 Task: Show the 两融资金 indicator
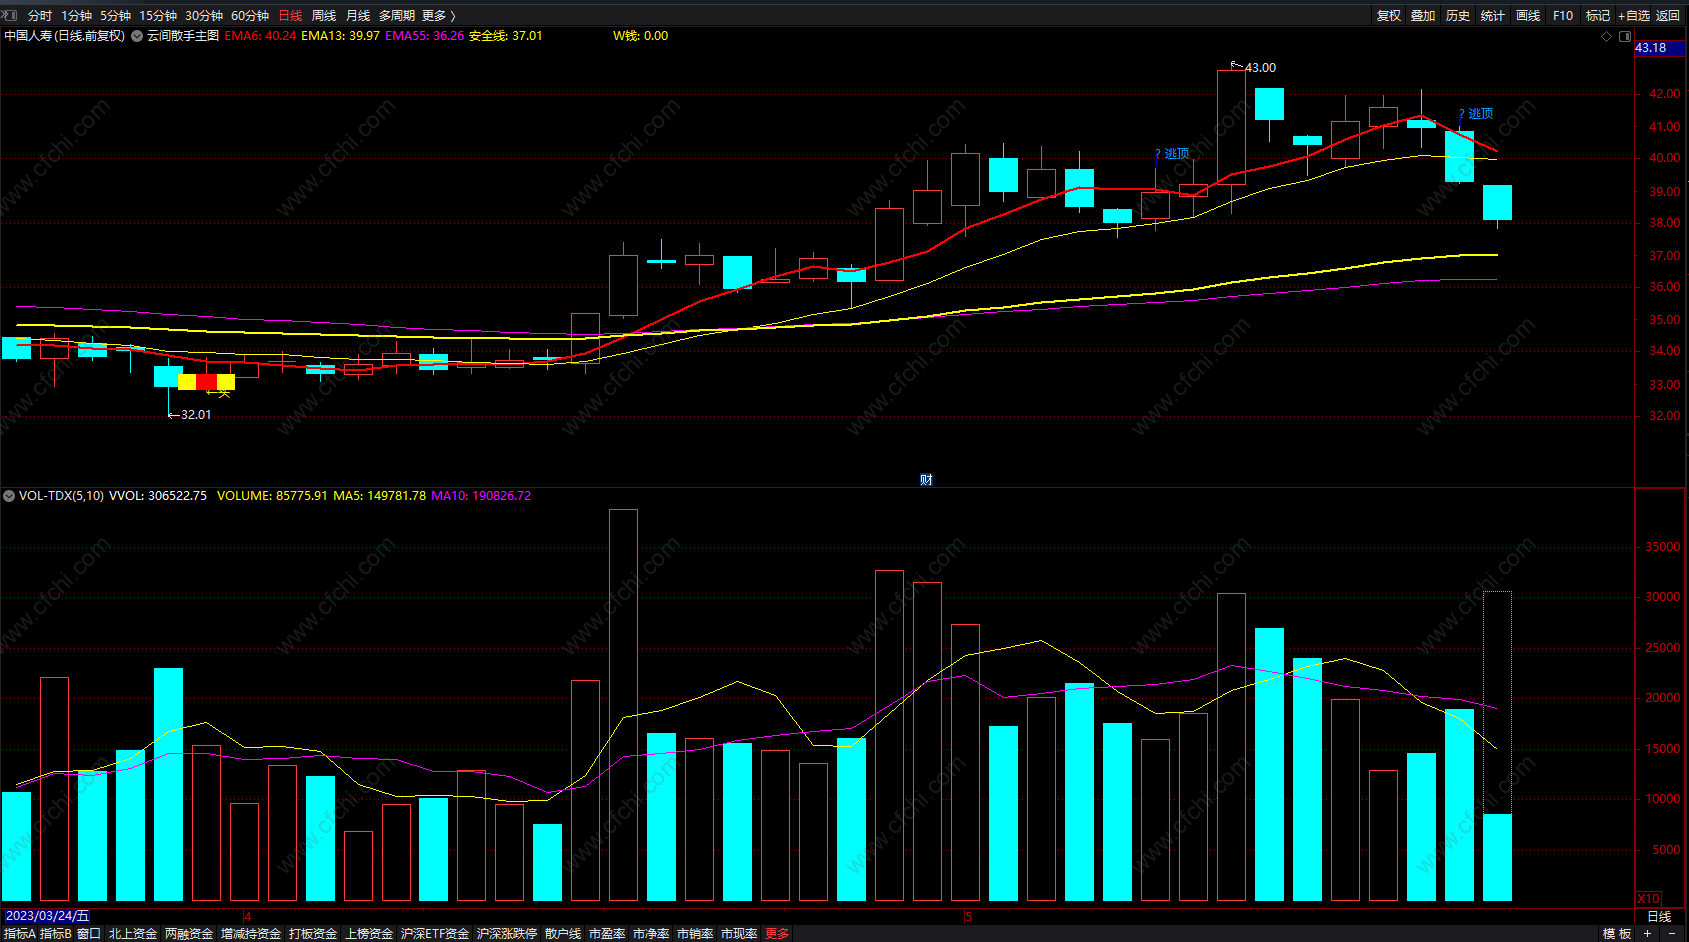pyautogui.click(x=189, y=934)
